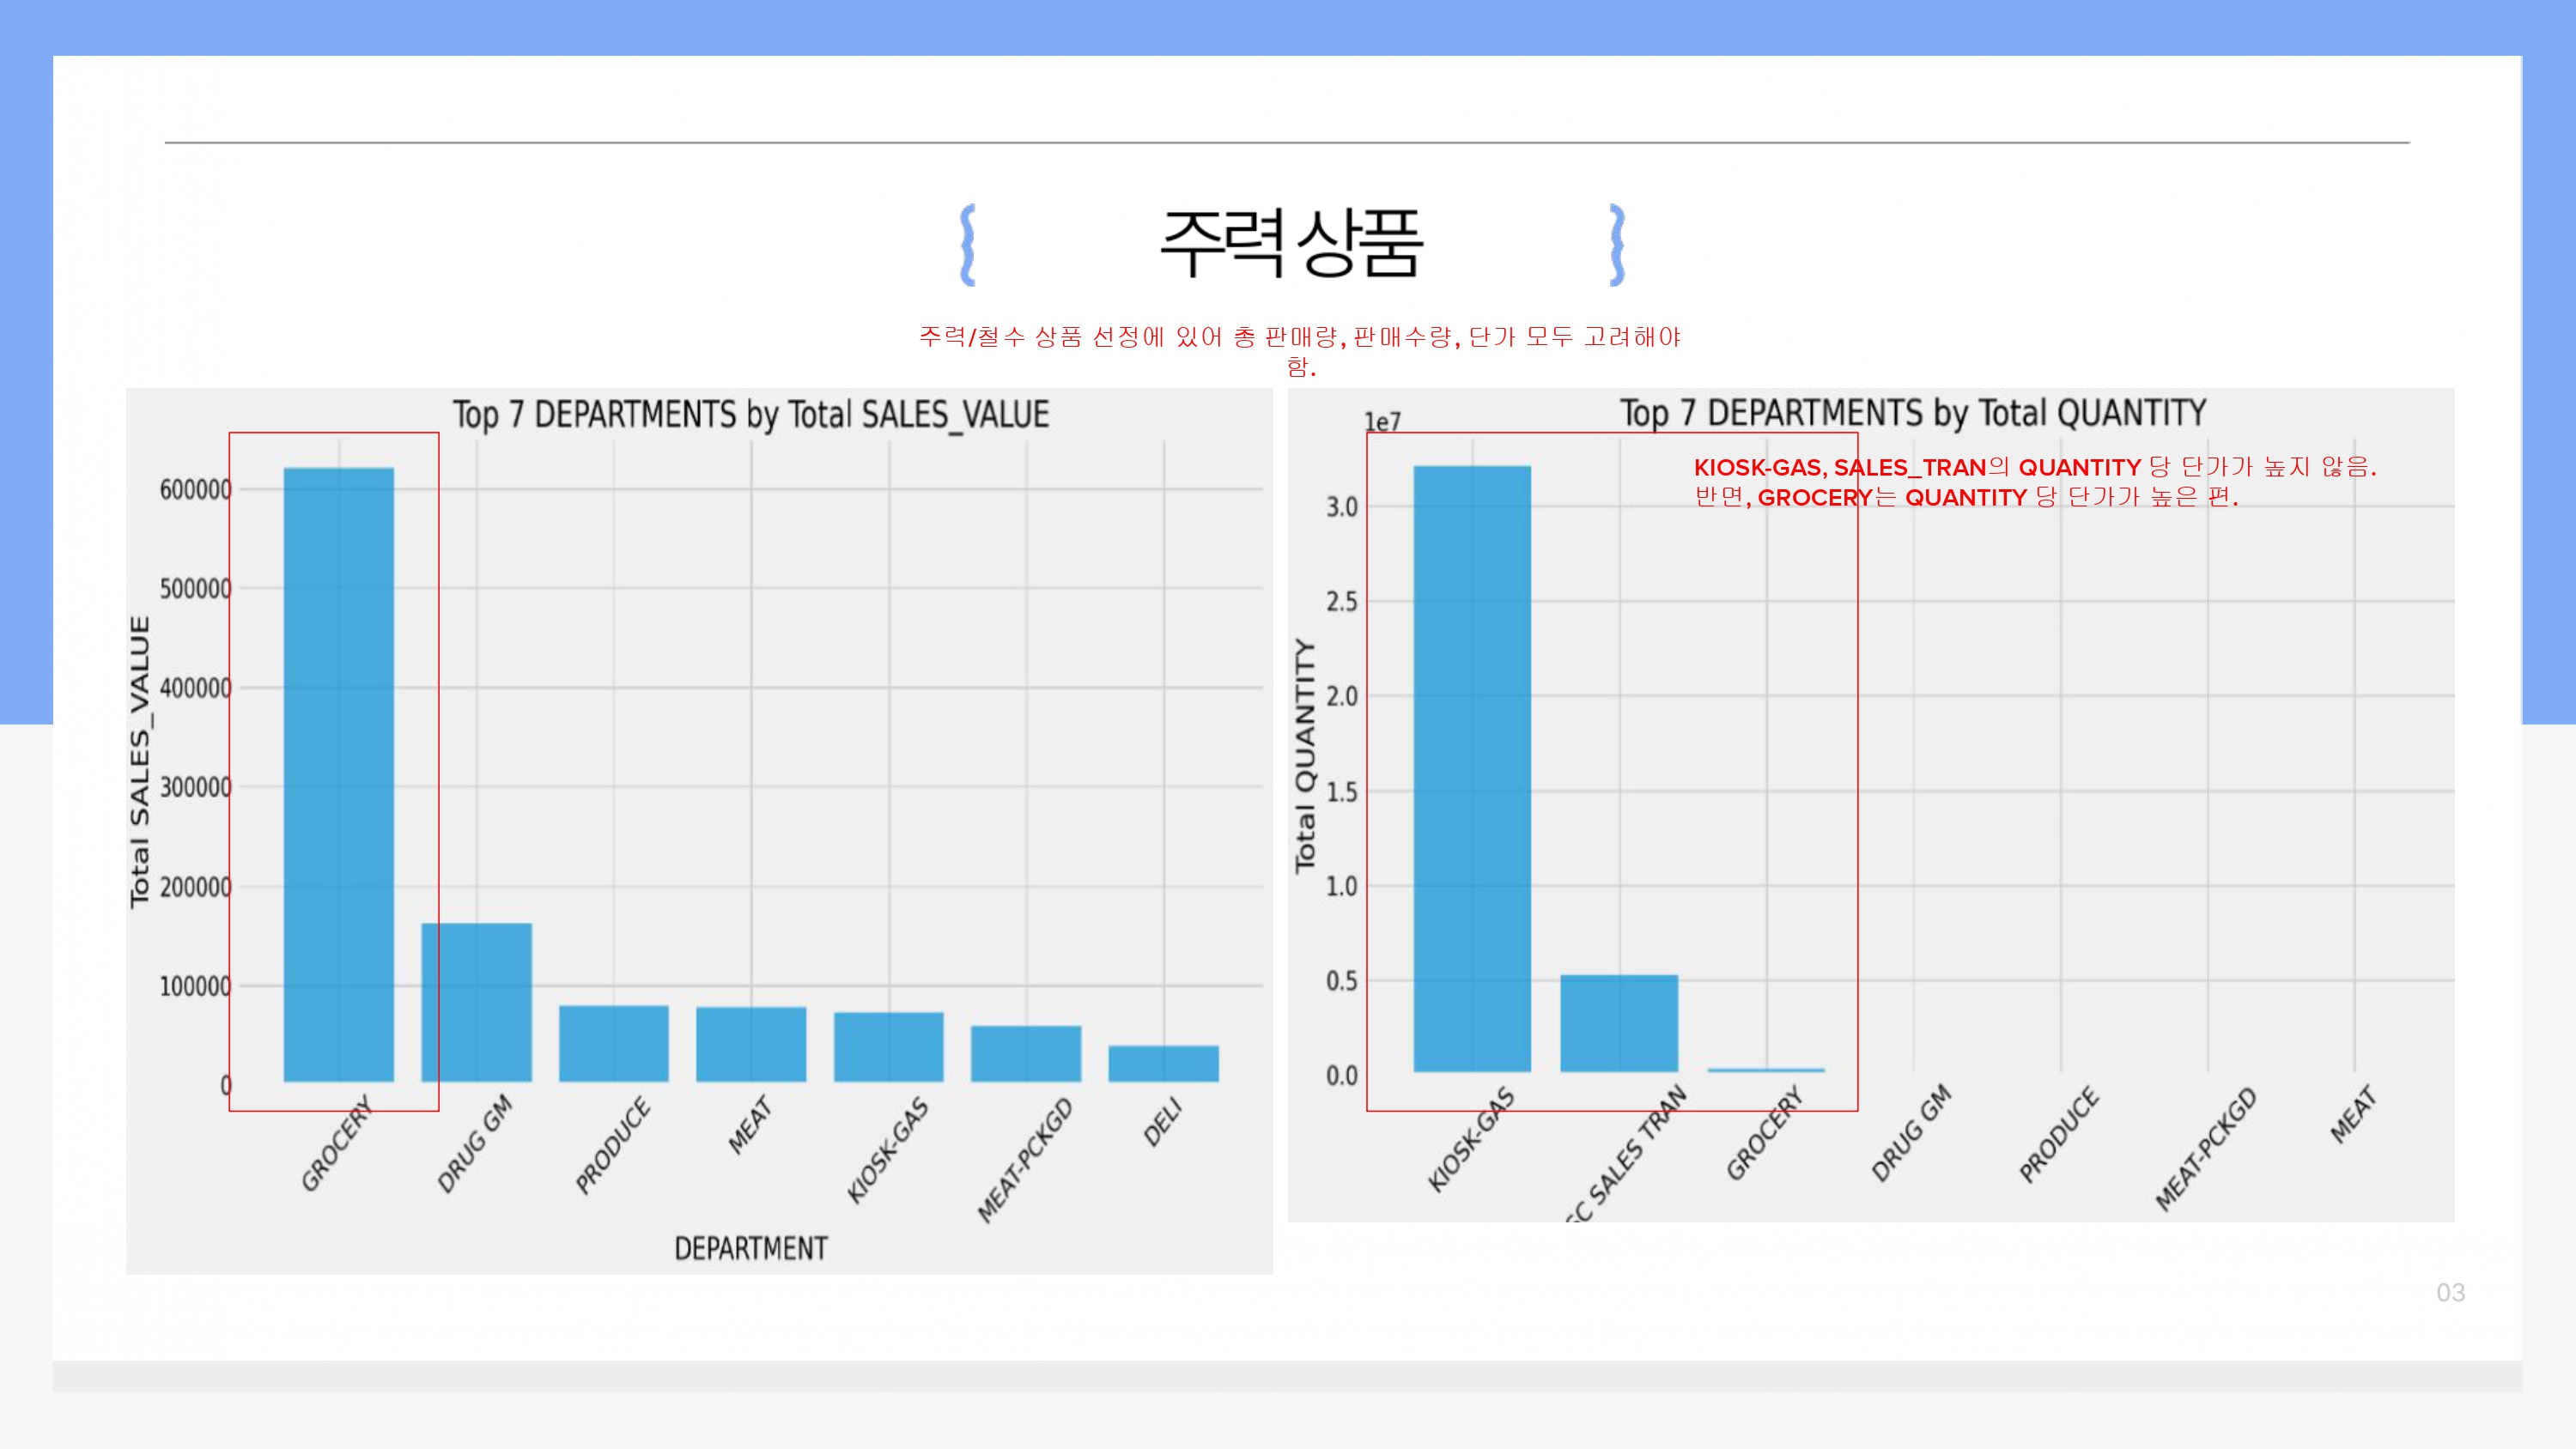The width and height of the screenshot is (2576, 1449).
Task: Select the Top 7 DEPARTMENTS by Total SALES_VALUE title
Action: [750, 414]
